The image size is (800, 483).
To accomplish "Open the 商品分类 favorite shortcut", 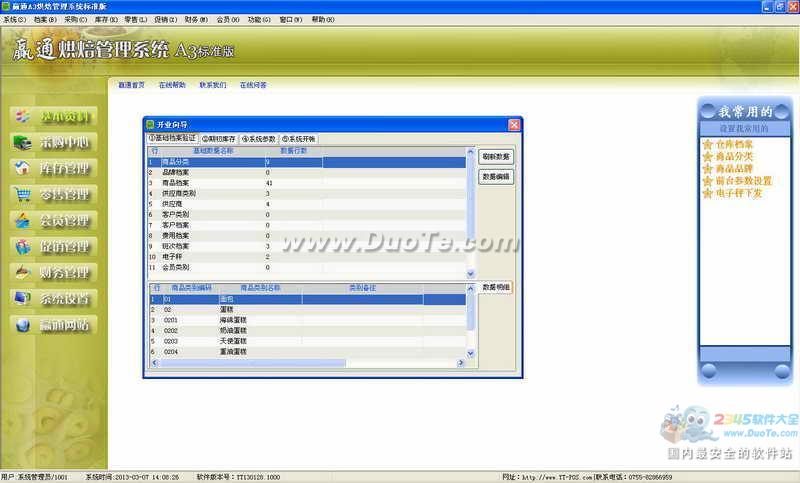I will (734, 157).
